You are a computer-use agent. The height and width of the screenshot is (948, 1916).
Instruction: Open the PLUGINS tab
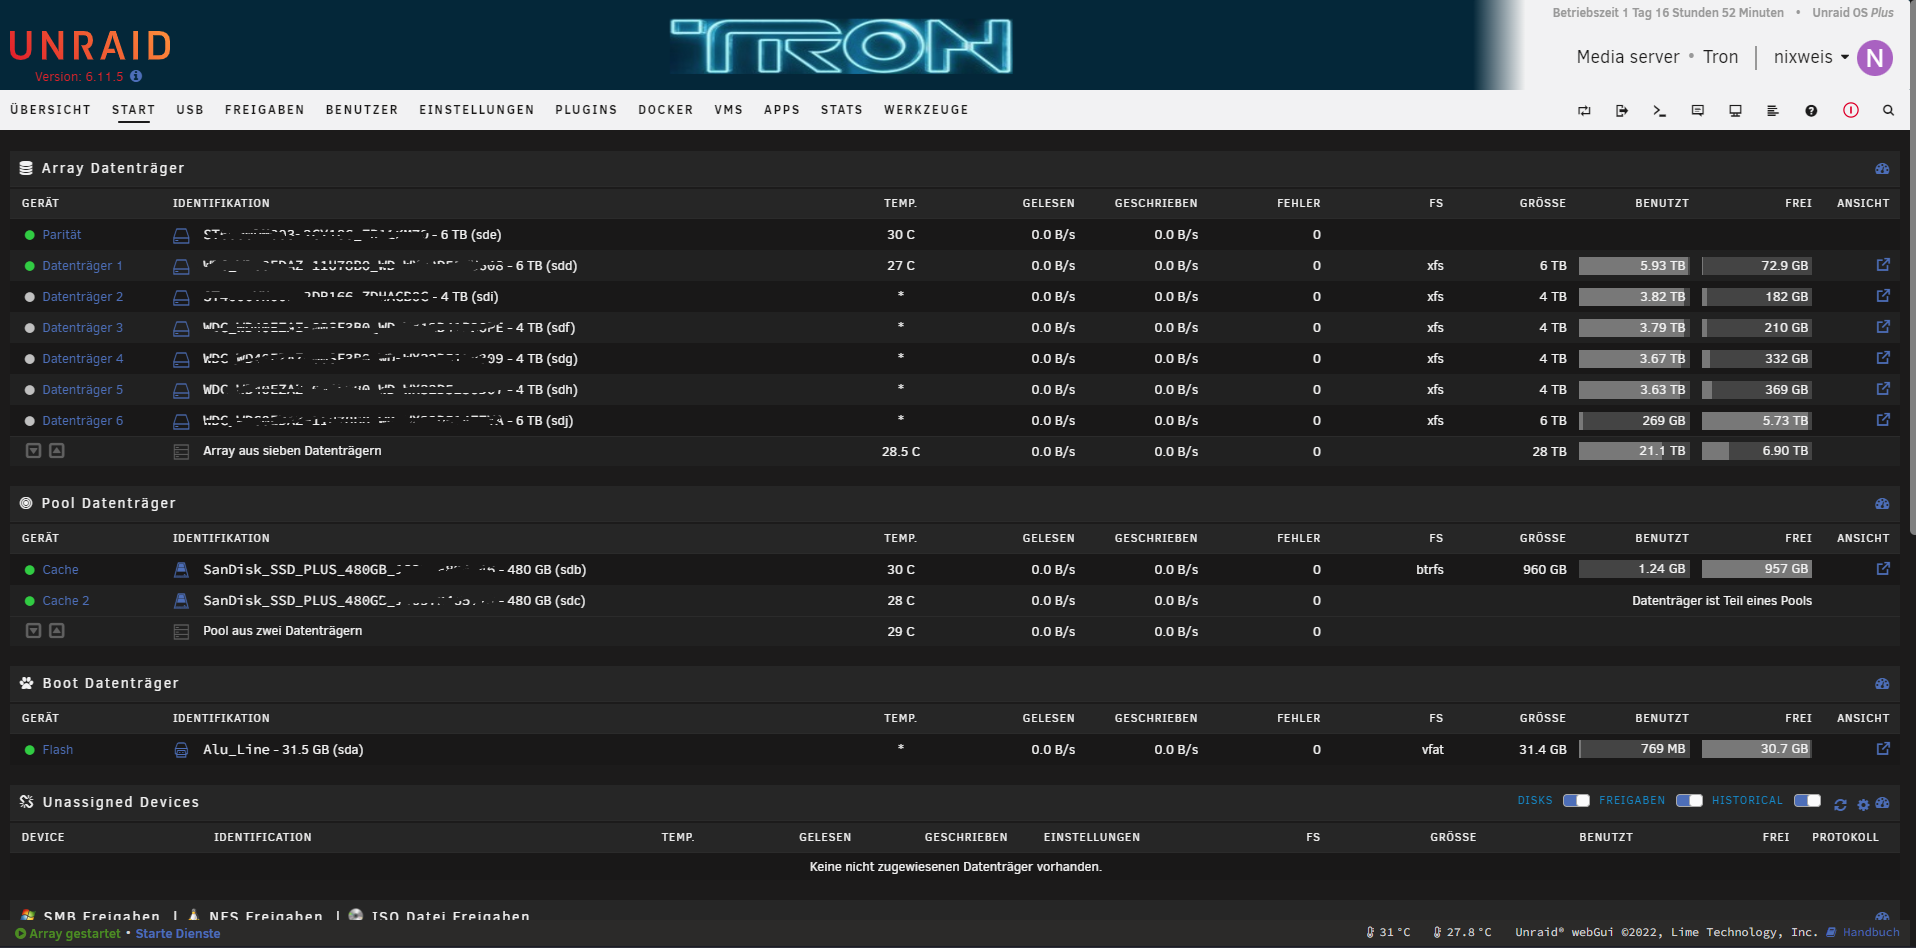pos(586,110)
